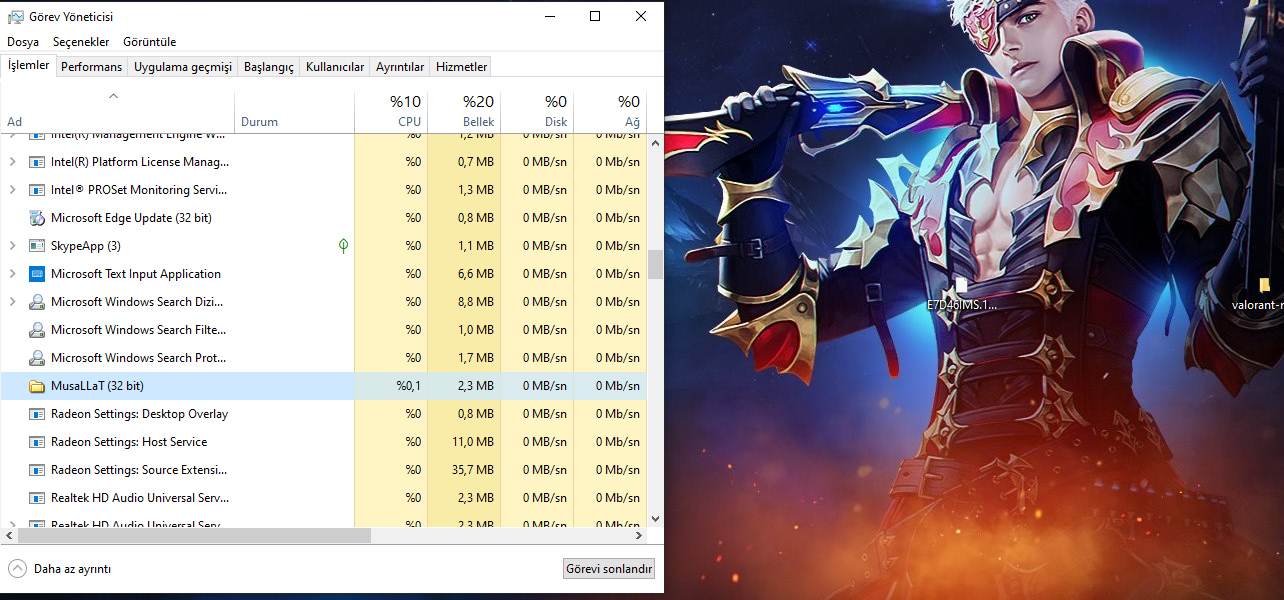The image size is (1284, 600).
Task: Switch to the Kullanıcılar tab
Action: [x=335, y=67]
